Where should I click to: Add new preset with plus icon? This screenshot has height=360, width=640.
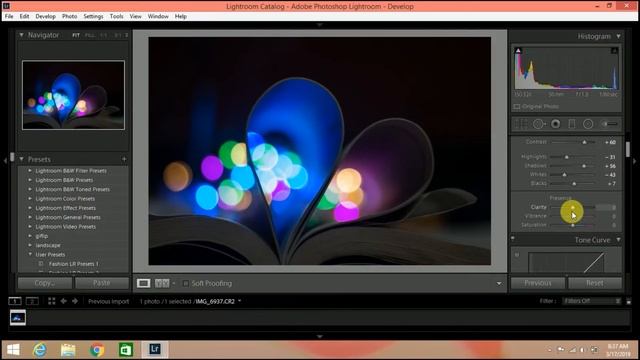pos(124,159)
